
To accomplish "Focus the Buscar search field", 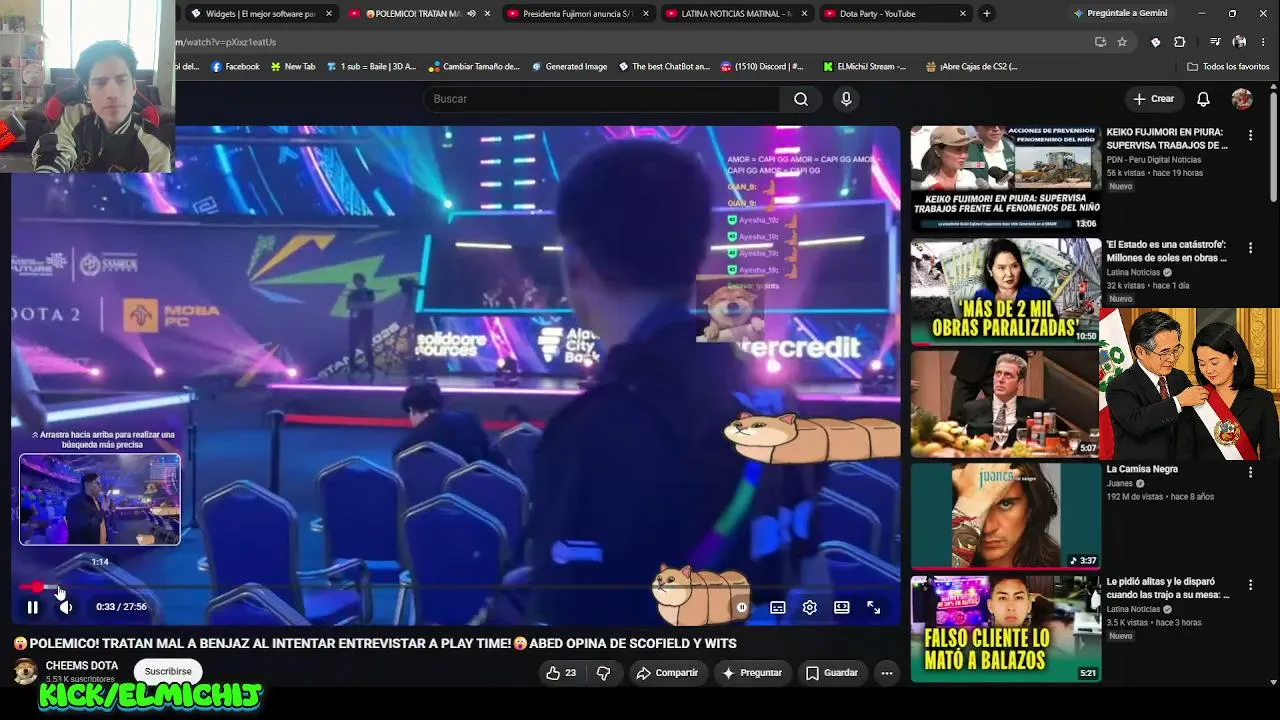I will coord(602,99).
